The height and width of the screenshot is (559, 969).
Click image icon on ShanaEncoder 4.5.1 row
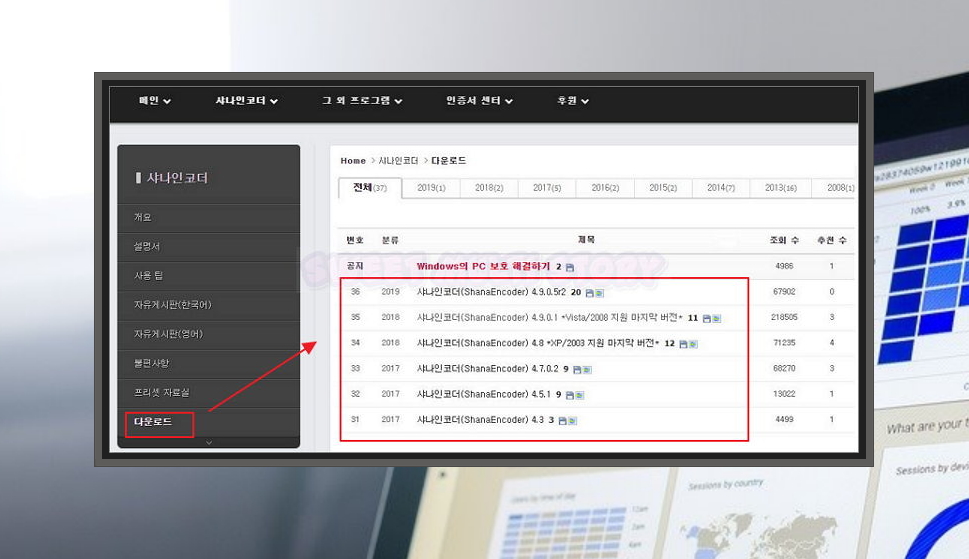coord(579,395)
